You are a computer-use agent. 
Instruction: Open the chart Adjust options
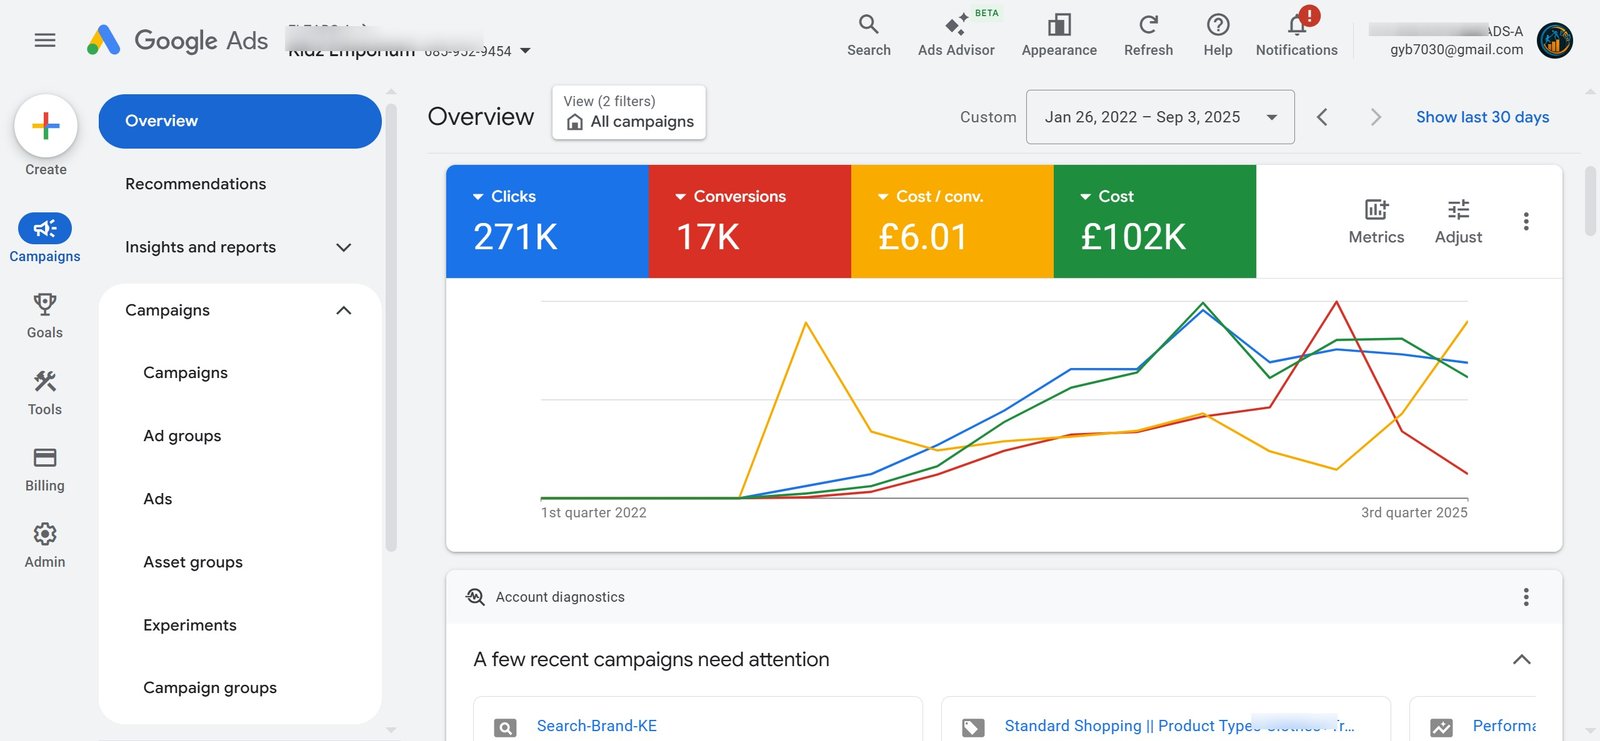click(1458, 221)
